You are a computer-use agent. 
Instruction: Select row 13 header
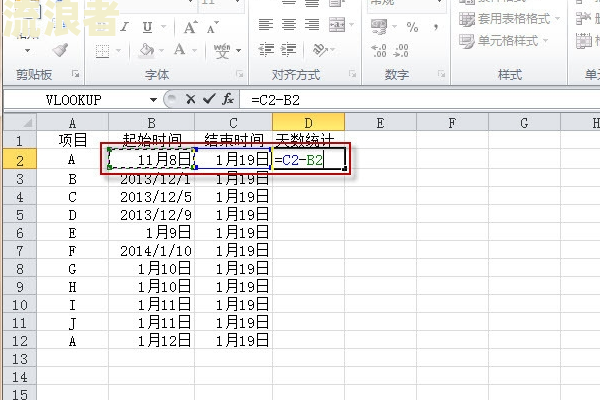[20, 359]
